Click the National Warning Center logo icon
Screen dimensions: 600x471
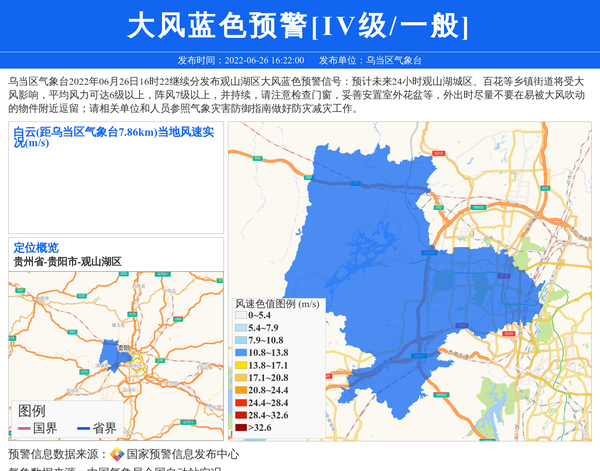117,454
